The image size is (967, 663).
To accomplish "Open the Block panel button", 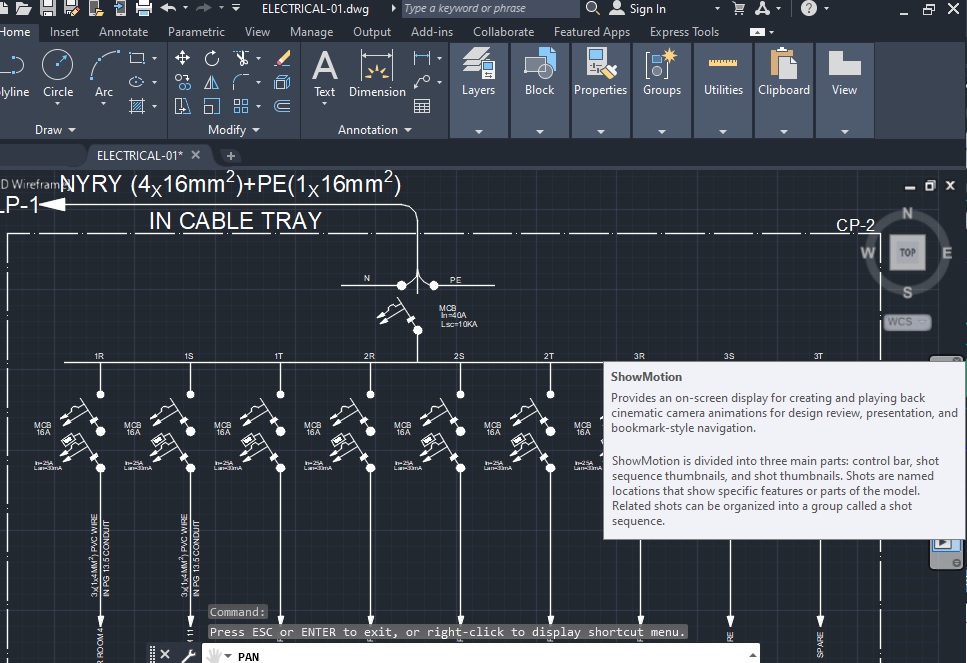I will [x=540, y=90].
